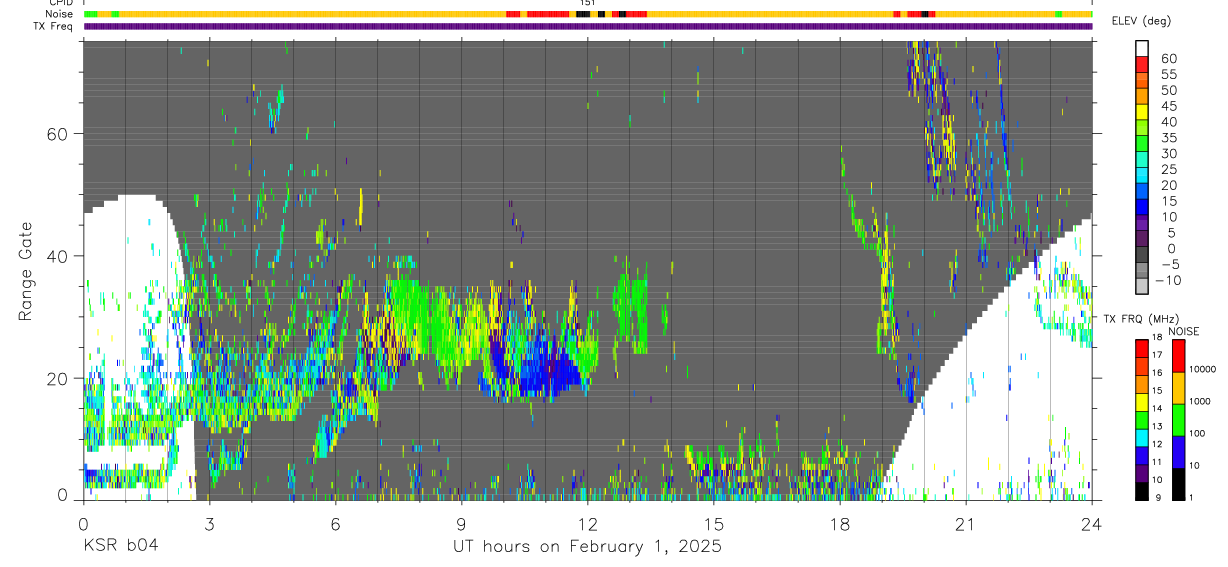The image size is (1228, 567).
Task: Click the x-axis tick label "3"
Action: [x=209, y=523]
